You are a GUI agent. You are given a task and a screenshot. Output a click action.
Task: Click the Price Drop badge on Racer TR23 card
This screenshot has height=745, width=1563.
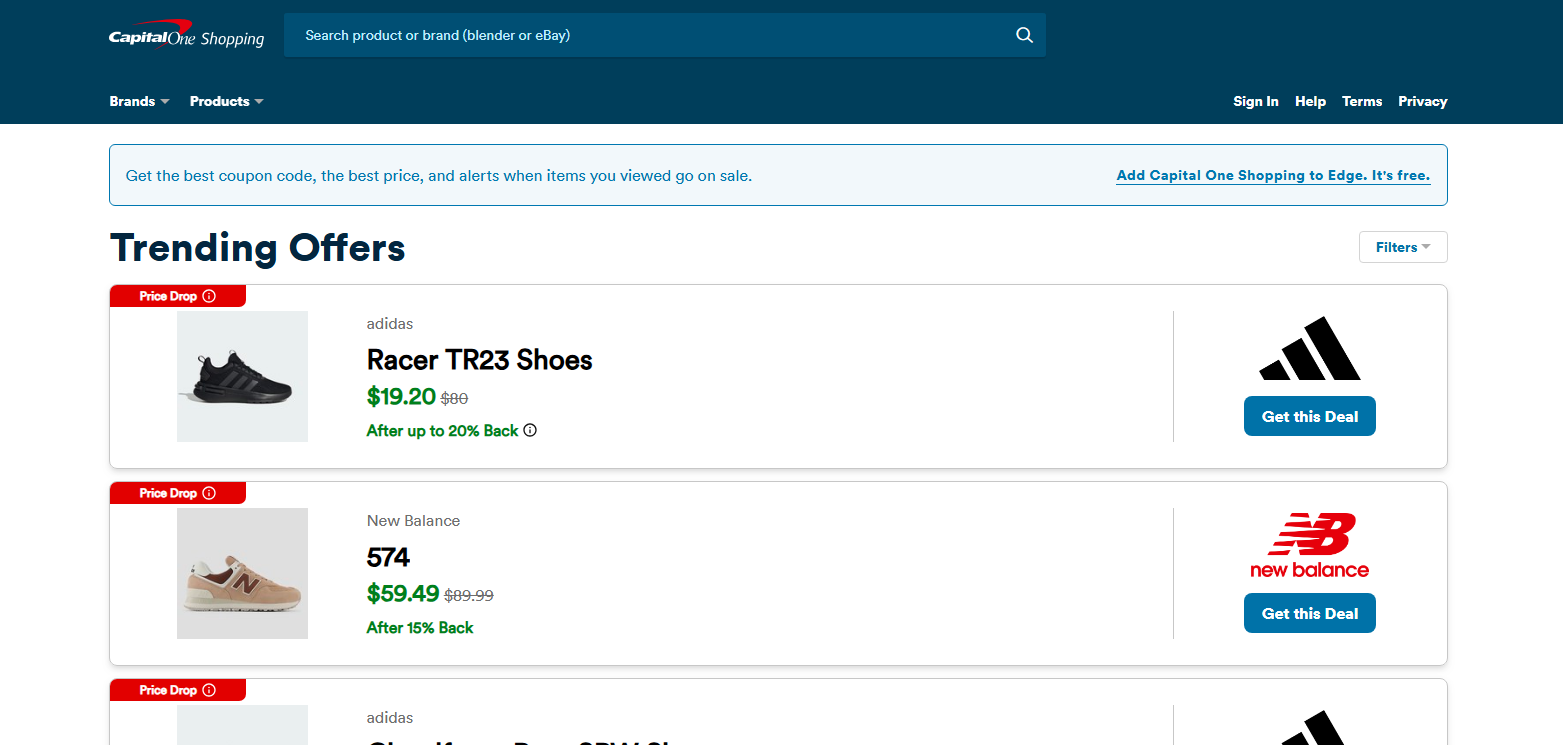(178, 296)
